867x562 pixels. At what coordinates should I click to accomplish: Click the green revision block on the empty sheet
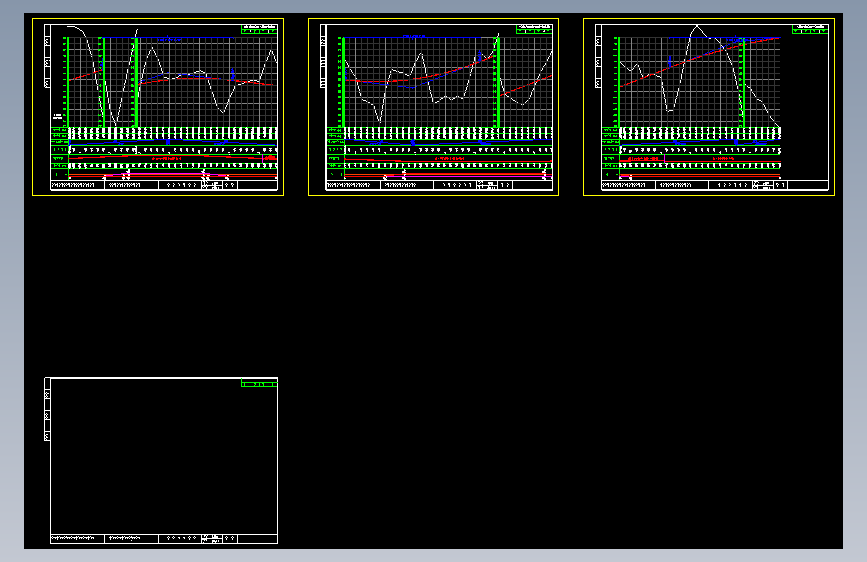coord(259,383)
